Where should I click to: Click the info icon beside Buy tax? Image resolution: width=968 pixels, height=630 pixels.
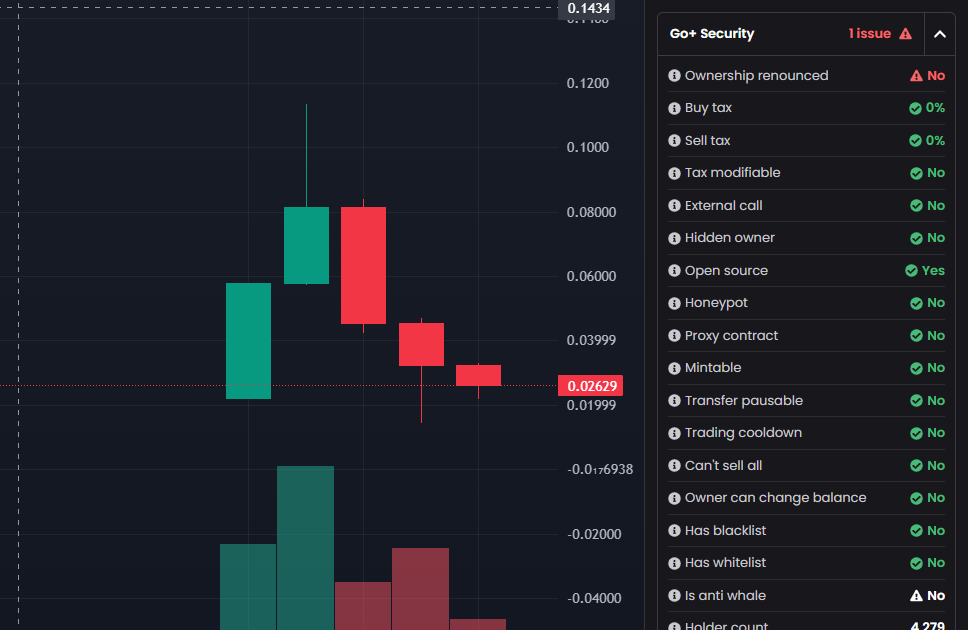click(674, 108)
